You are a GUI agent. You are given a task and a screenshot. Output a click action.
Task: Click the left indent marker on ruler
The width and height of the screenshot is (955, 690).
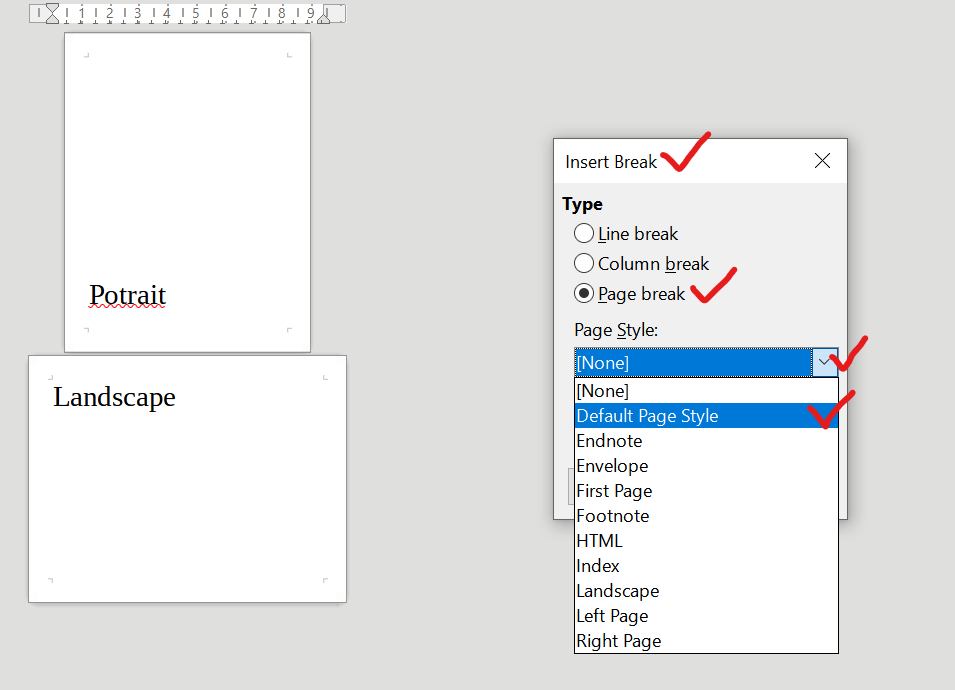[x=52, y=13]
